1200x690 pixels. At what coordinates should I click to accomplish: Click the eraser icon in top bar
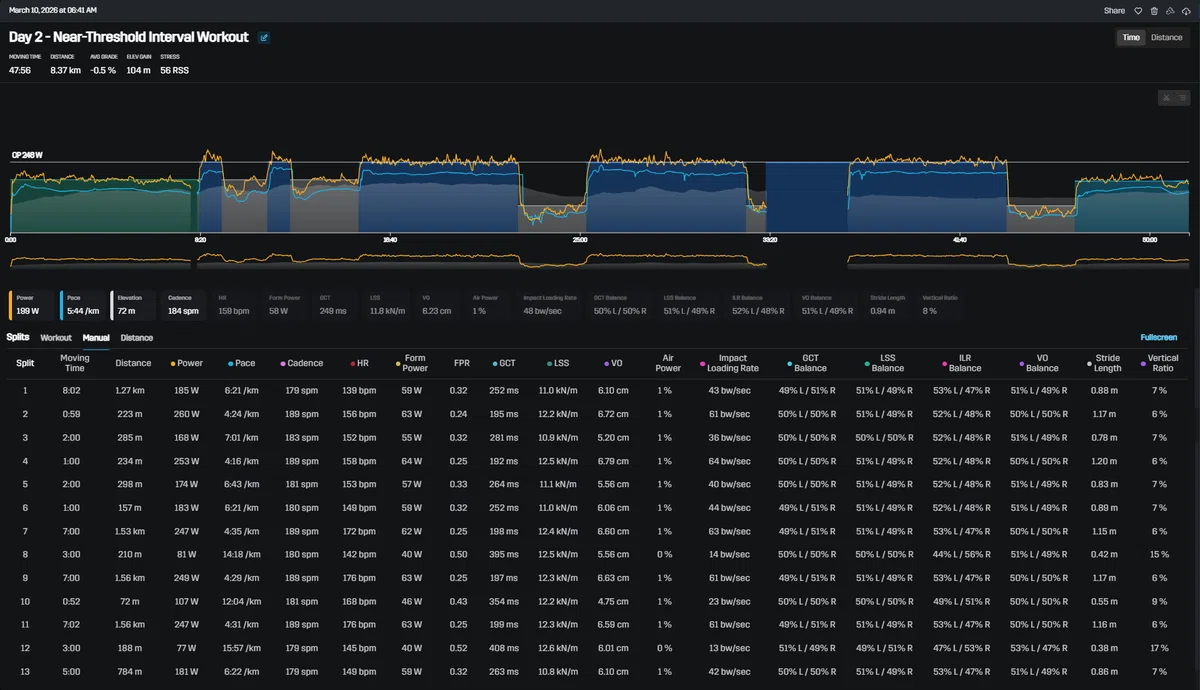click(1170, 10)
